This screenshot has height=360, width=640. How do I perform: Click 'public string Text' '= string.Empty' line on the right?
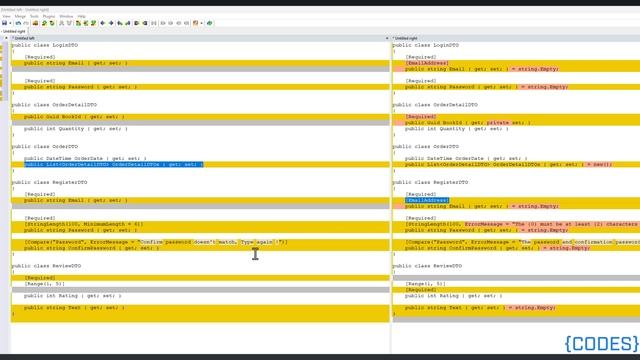[480, 308]
